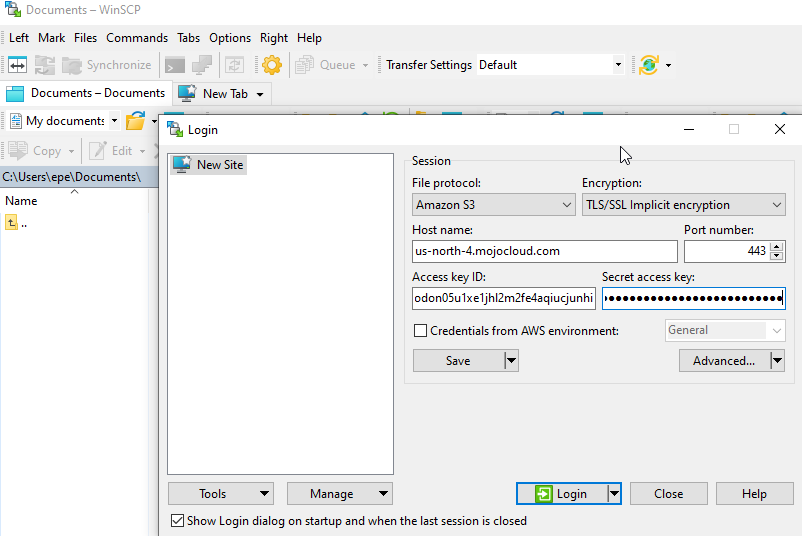This screenshot has width=802, height=536.
Task: Click the PuTTY session icon in toolbar
Action: pyautogui.click(x=202, y=65)
